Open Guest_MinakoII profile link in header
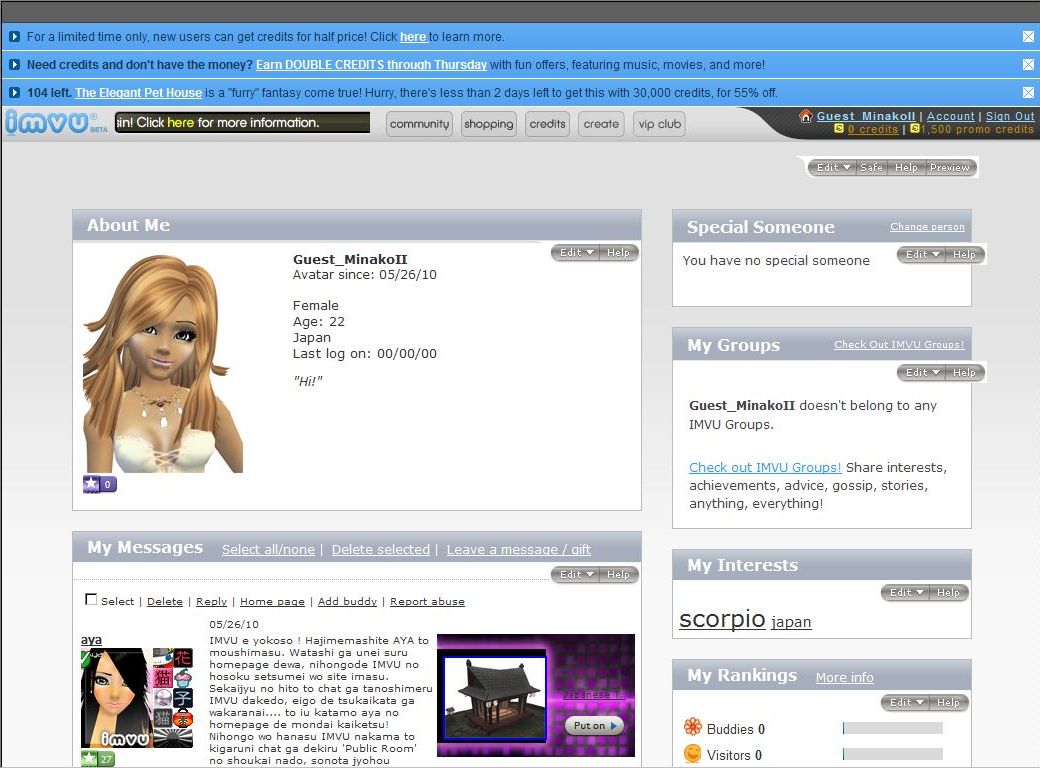 click(x=866, y=116)
